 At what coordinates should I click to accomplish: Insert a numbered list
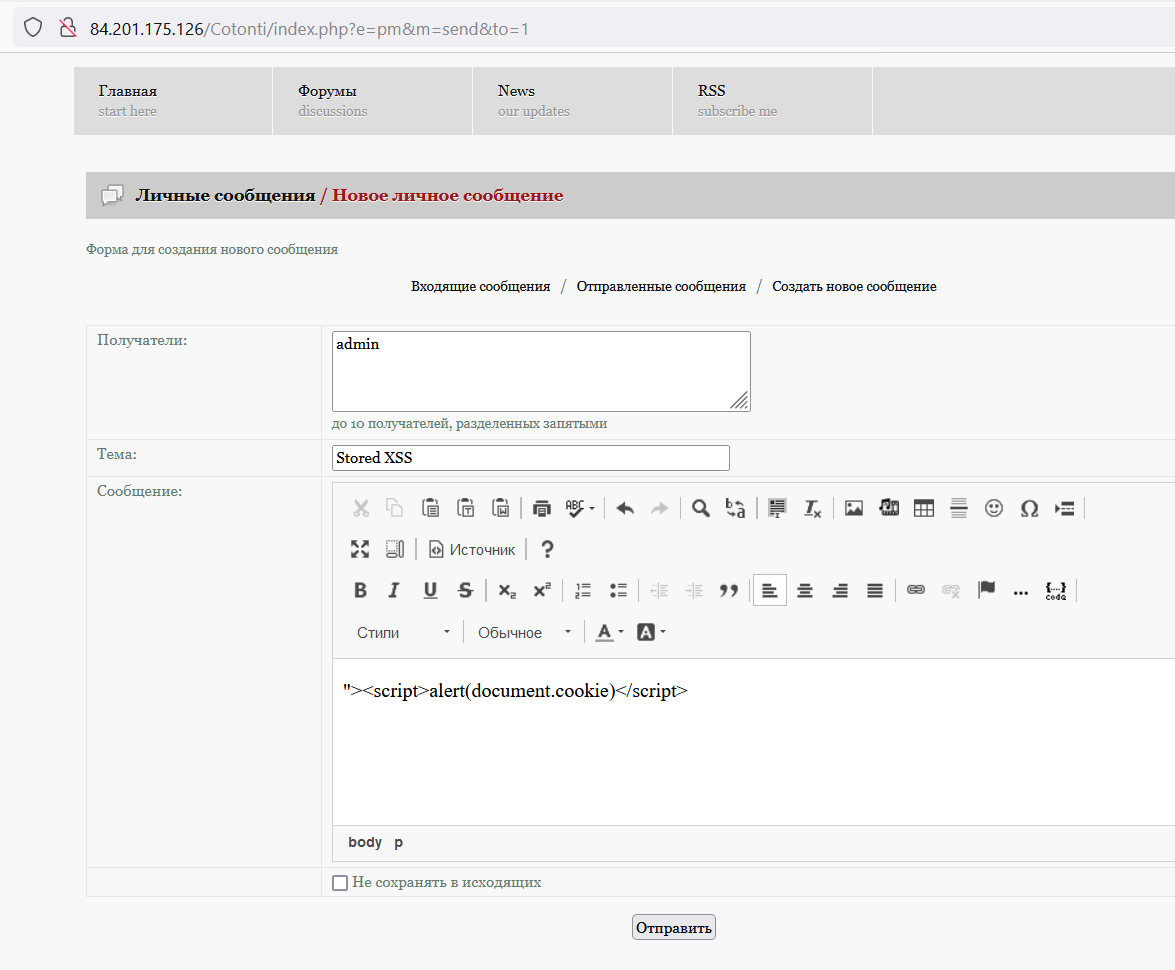point(583,590)
